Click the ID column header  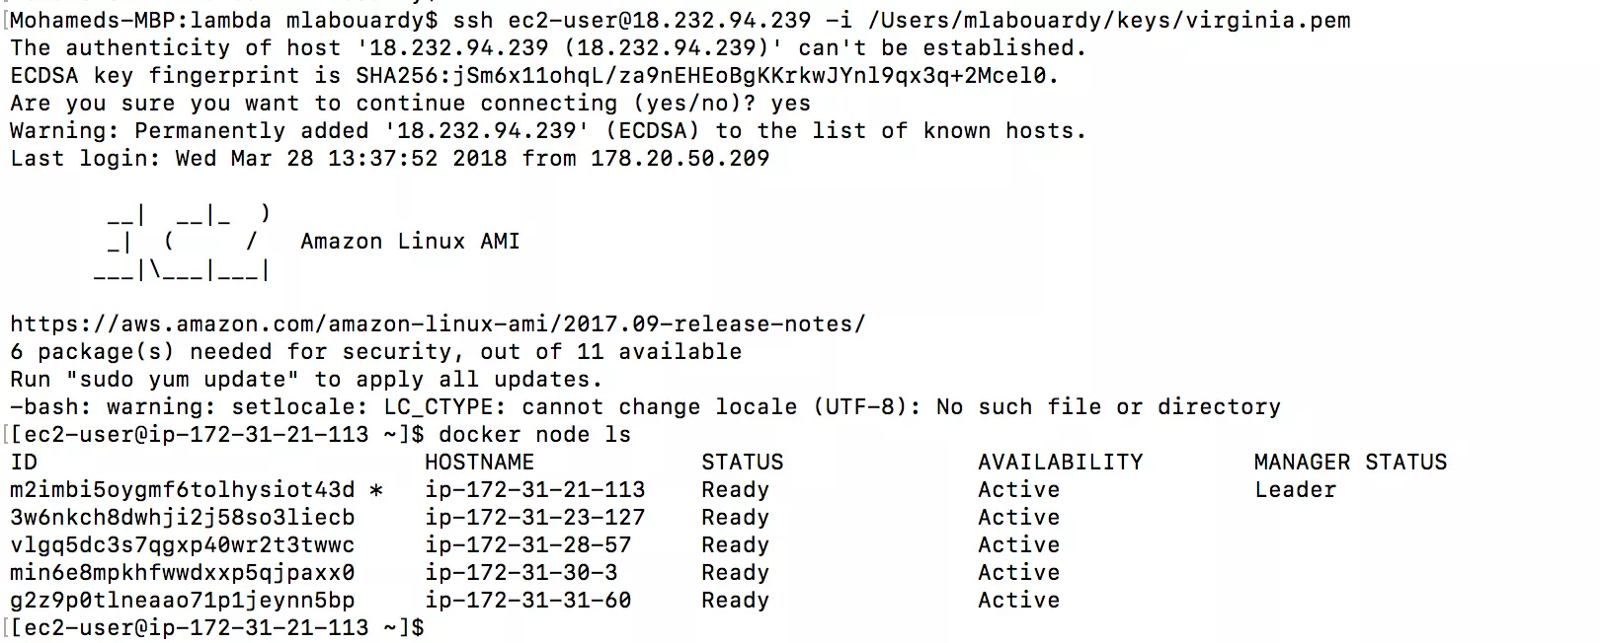[x=24, y=462]
